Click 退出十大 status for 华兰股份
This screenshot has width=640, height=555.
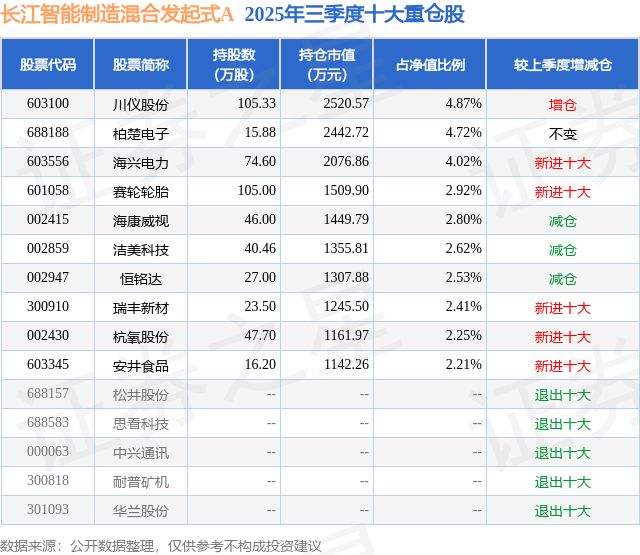point(562,511)
